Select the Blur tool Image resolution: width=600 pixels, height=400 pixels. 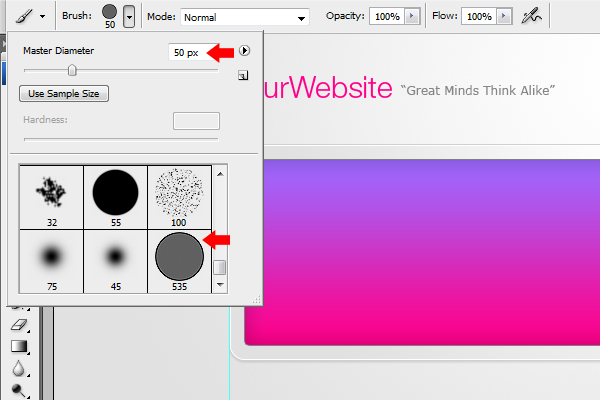[19, 369]
